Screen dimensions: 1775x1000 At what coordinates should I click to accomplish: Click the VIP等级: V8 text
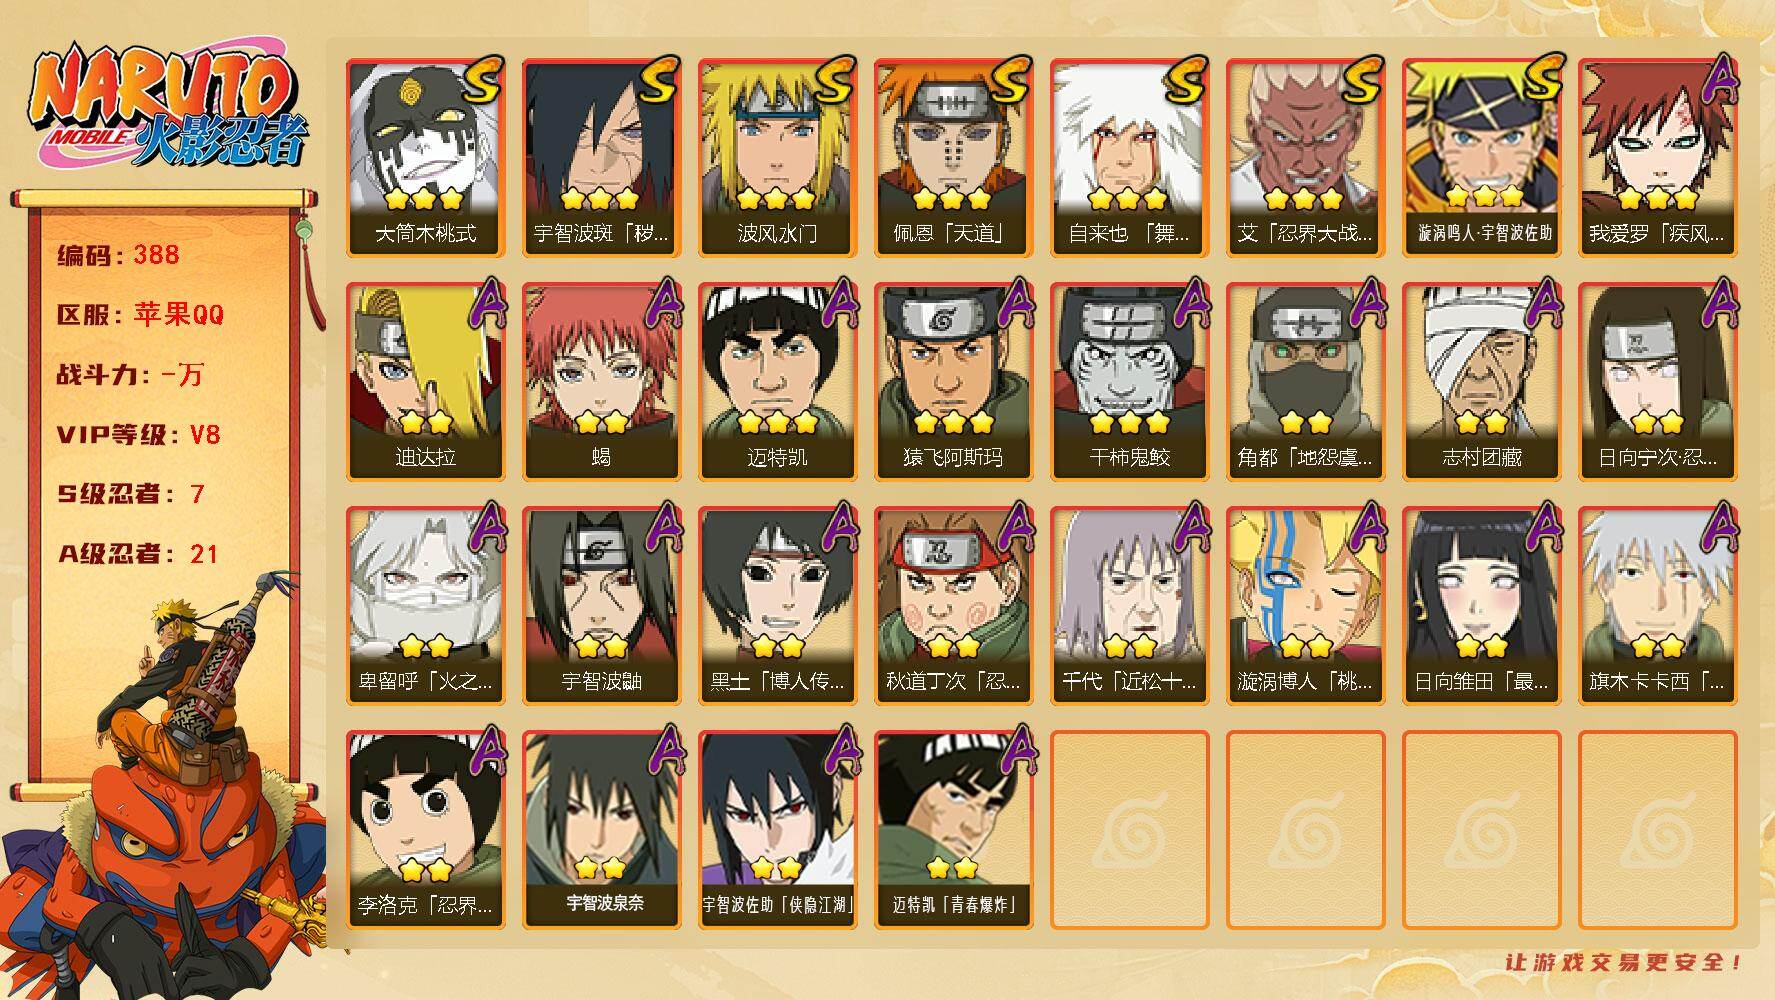click(138, 435)
